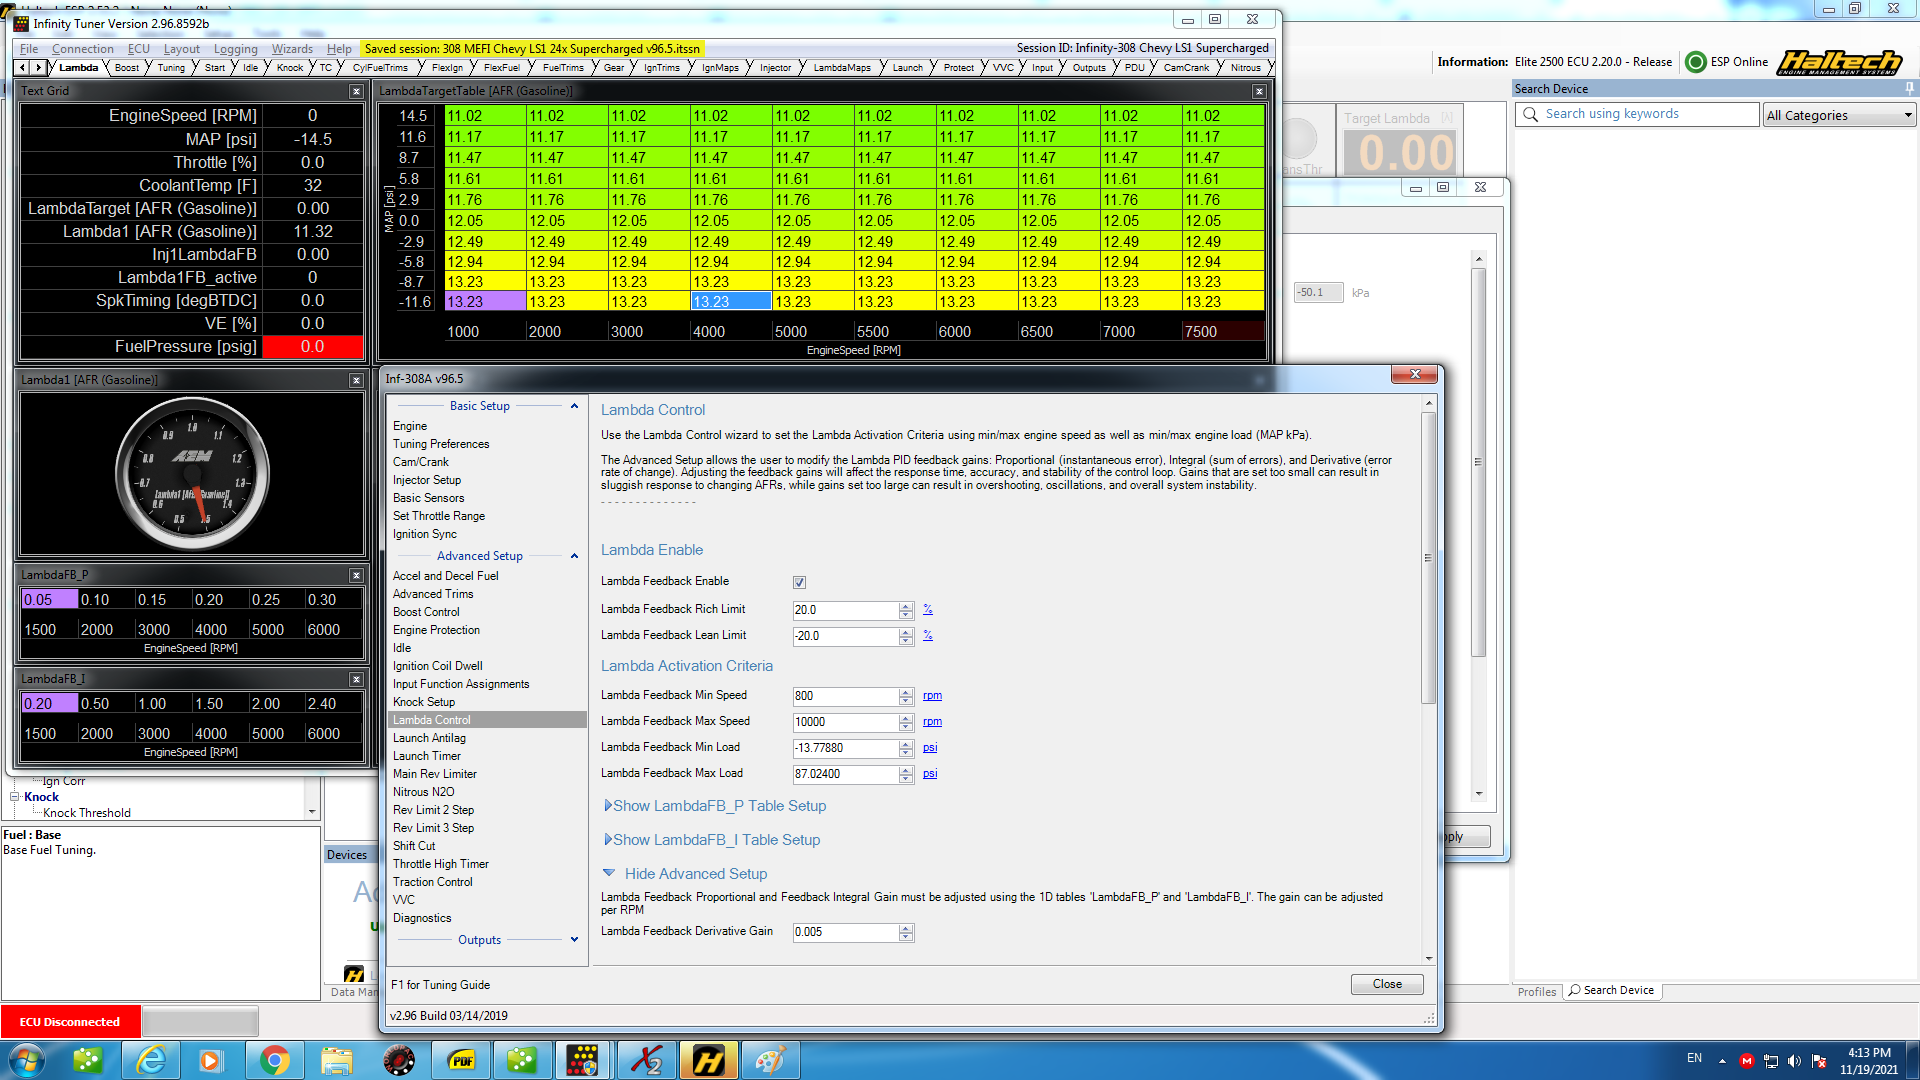Collapse the Knock tree node
Viewport: 1920px width, 1080px height.
(15, 797)
